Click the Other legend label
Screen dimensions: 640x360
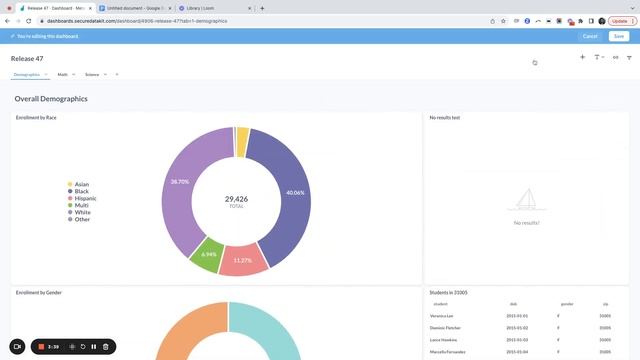82,219
